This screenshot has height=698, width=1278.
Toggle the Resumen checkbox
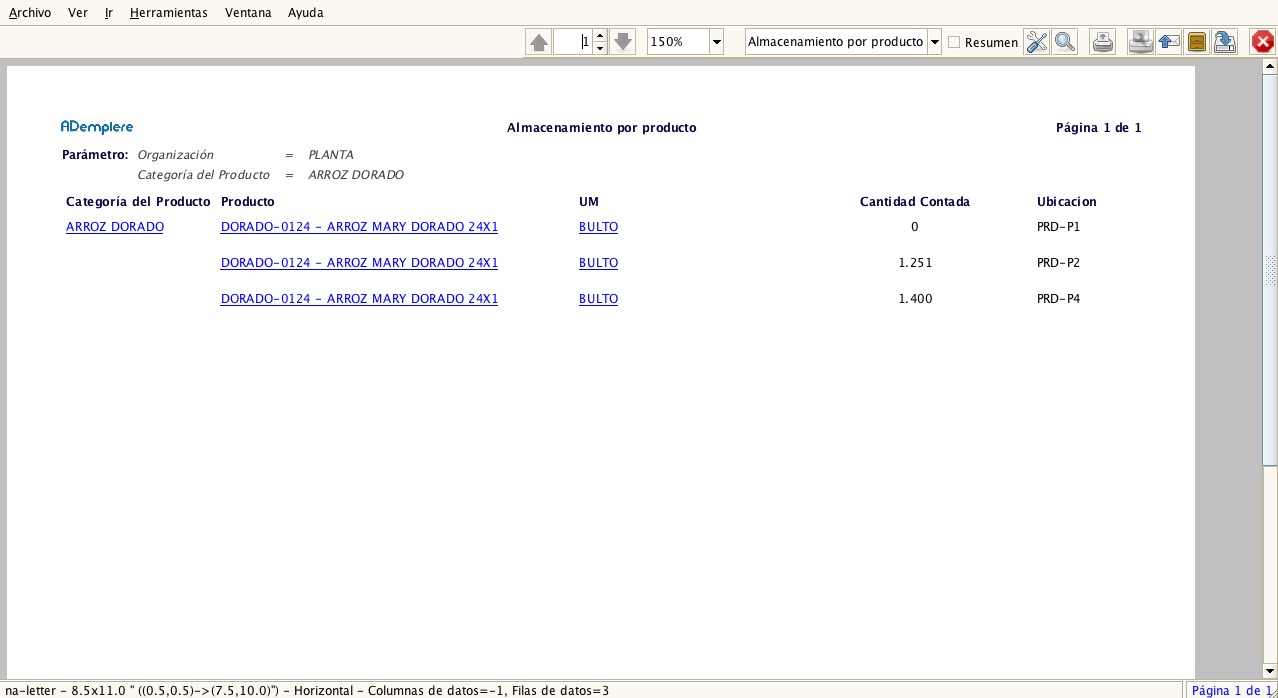pyautogui.click(x=954, y=42)
